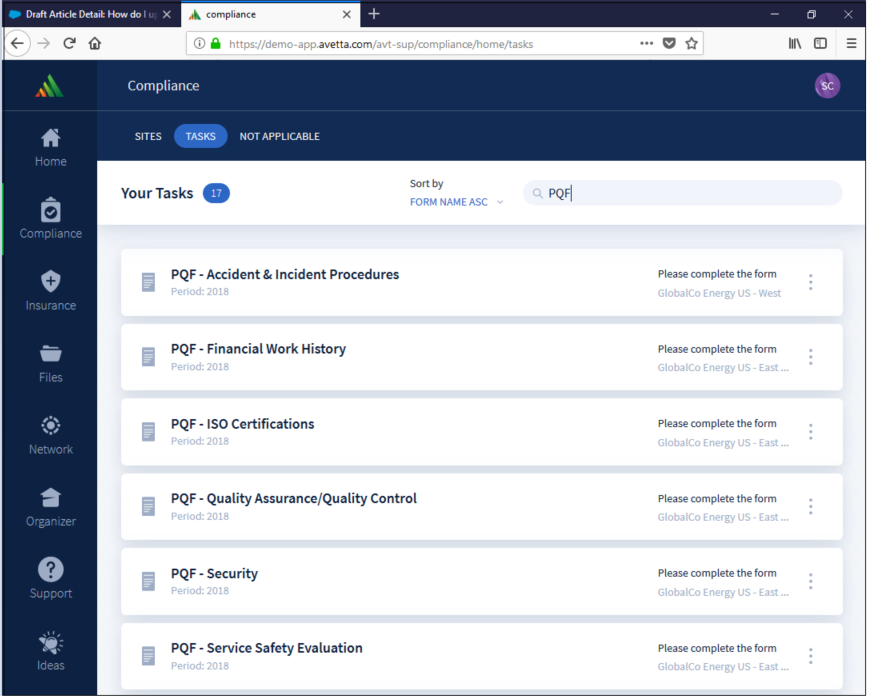Open kebab menu on Accident & Incident Procedures

coord(810,282)
